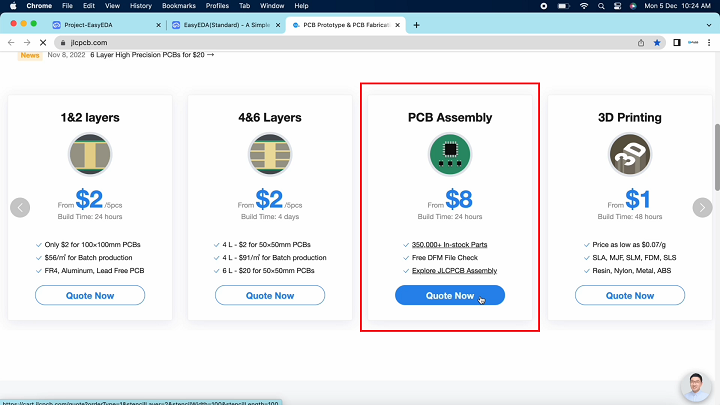Close the Project-EasyEDA tab
The width and height of the screenshot is (720, 405).
(x=158, y=25)
